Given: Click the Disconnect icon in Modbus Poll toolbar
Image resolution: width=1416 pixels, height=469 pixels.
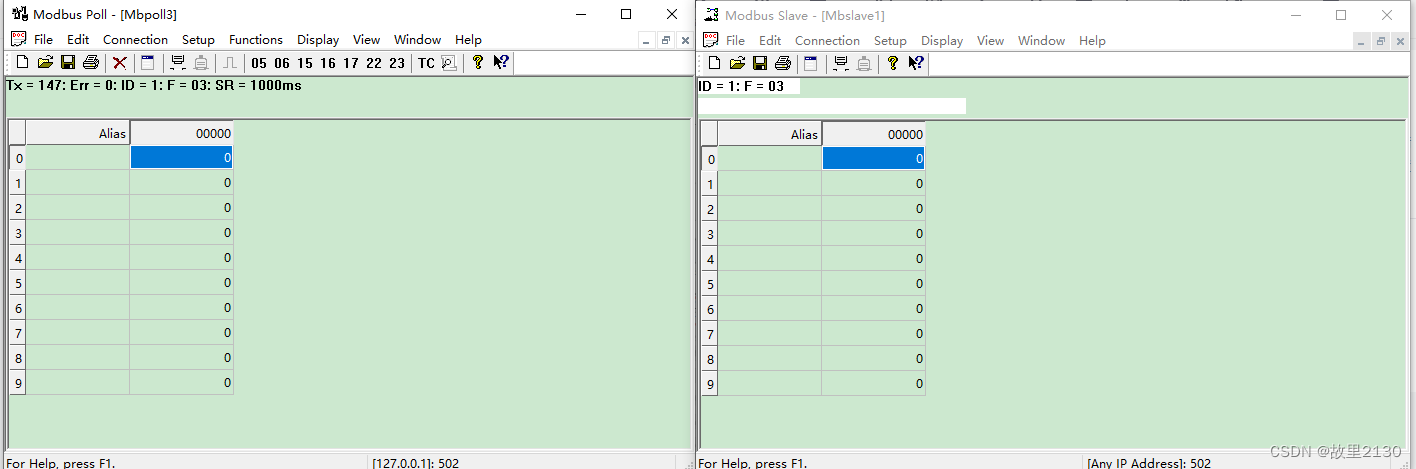Looking at the screenshot, I should [x=201, y=63].
